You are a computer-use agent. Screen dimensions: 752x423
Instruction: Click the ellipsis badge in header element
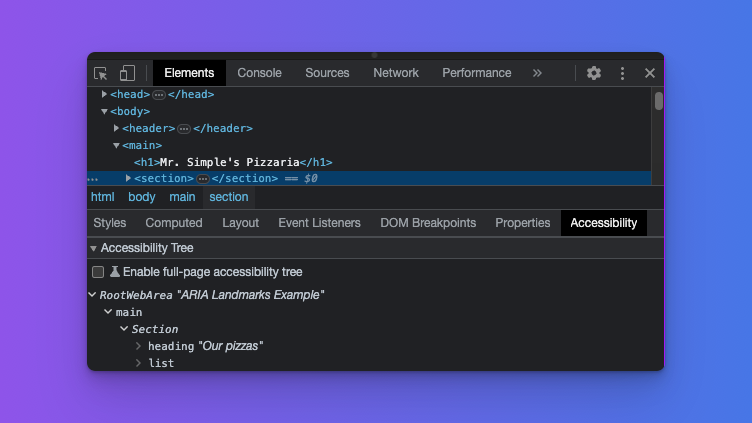click(x=184, y=129)
